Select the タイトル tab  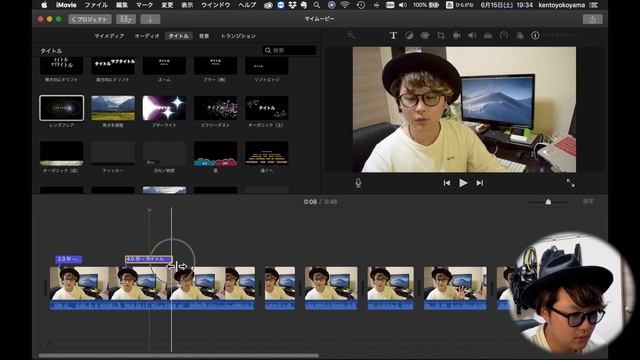point(179,36)
